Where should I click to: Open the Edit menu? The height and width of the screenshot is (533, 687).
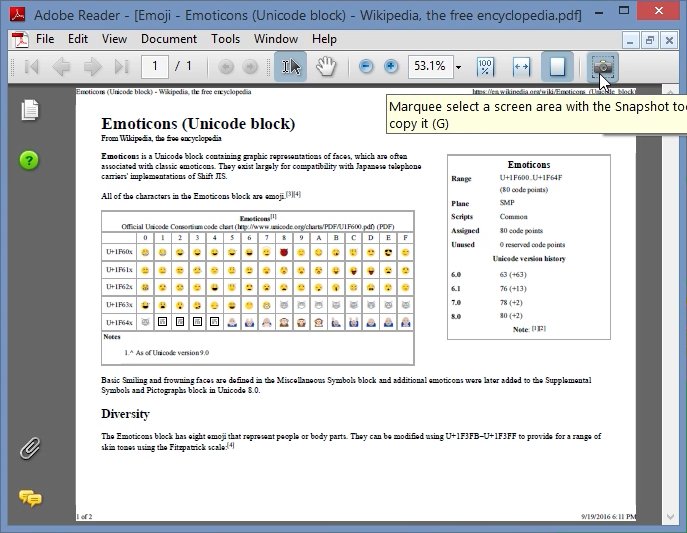(x=78, y=39)
